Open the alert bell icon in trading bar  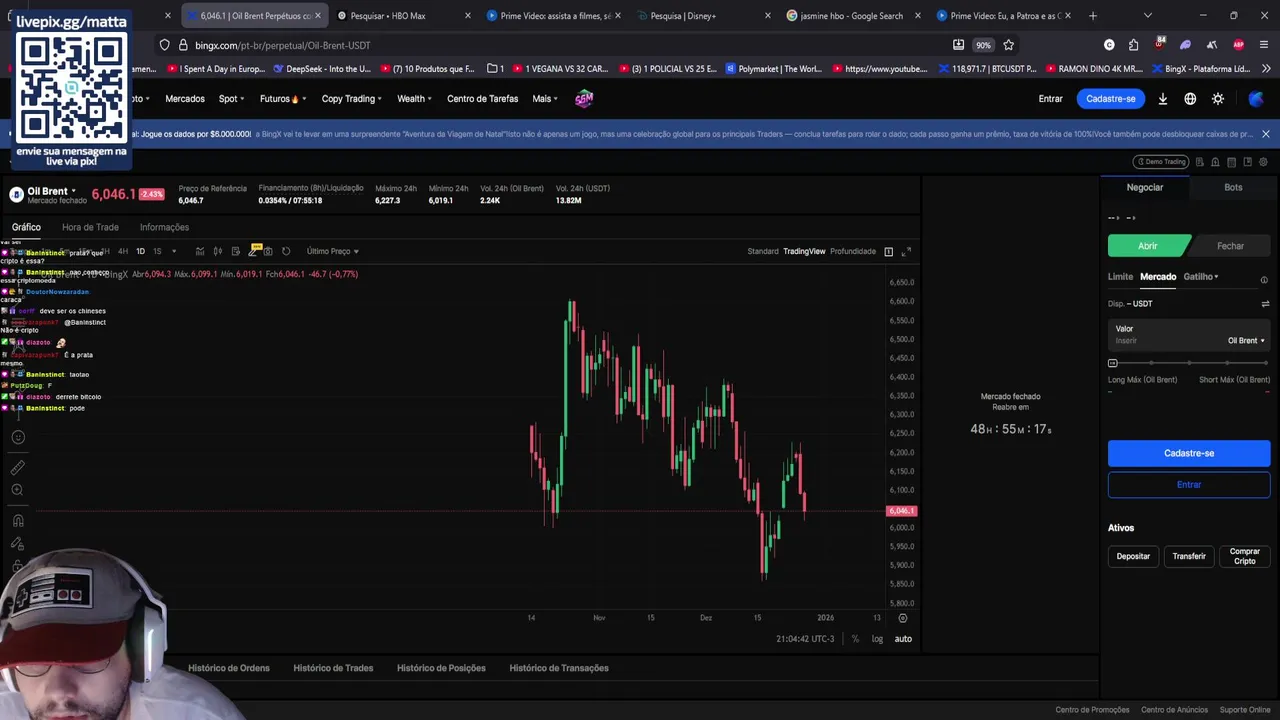pyautogui.click(x=1215, y=162)
